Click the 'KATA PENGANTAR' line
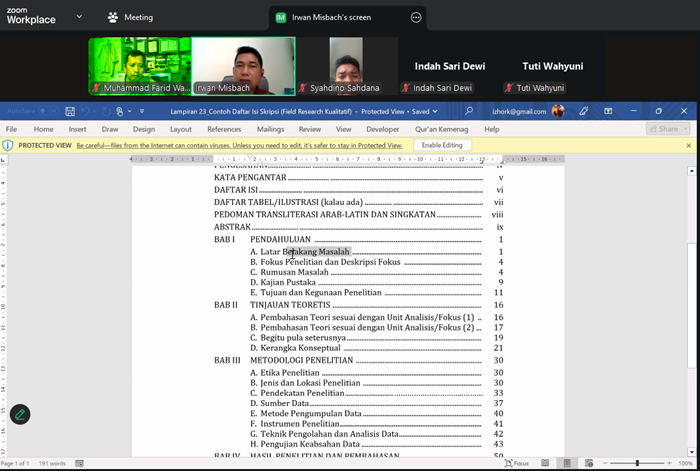 click(359, 178)
